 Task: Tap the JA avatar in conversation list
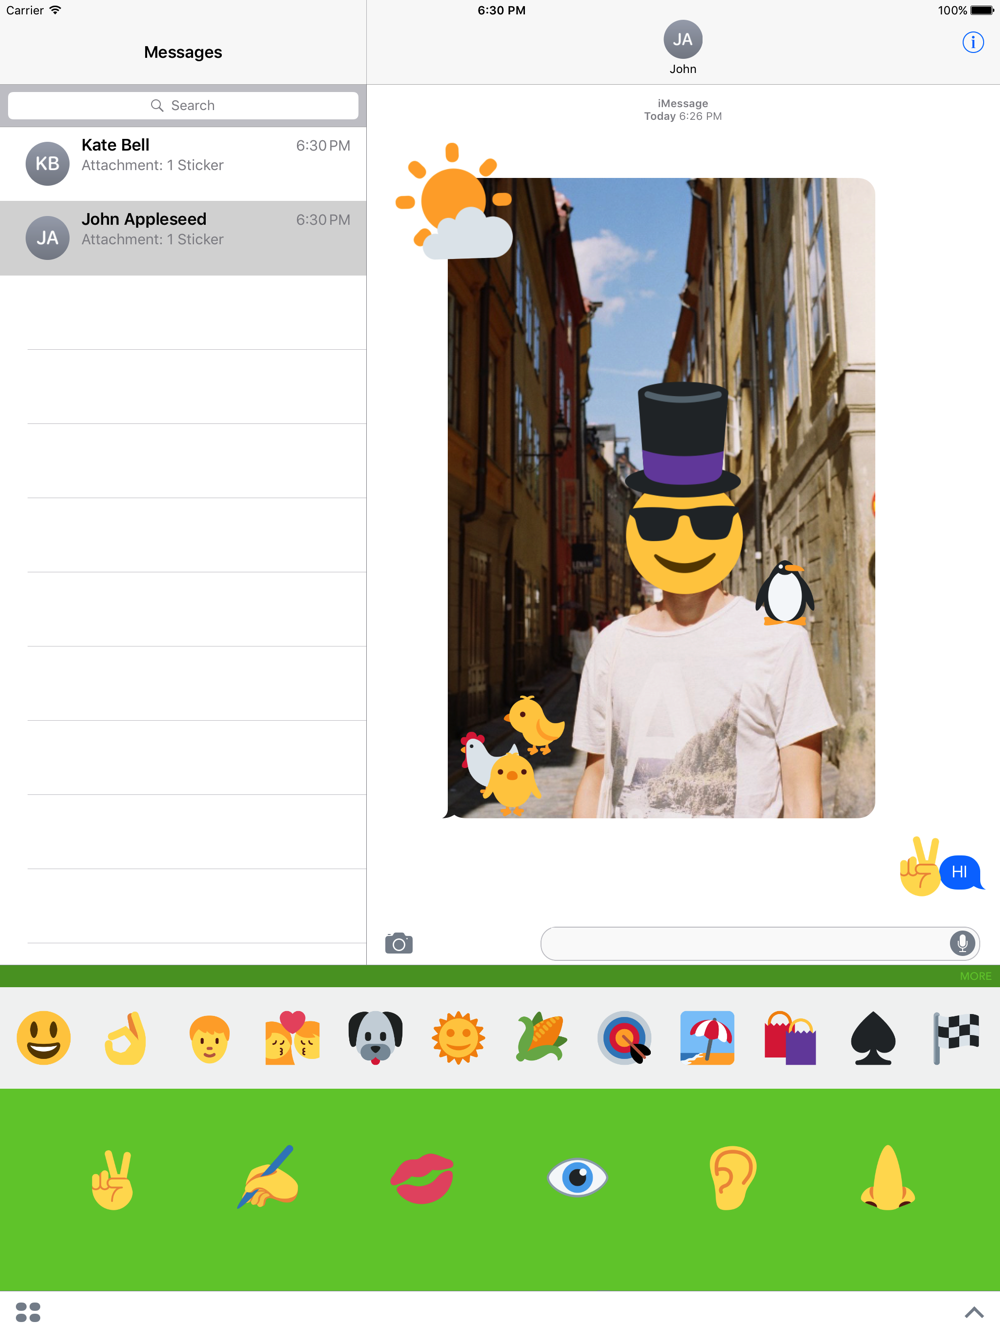pyautogui.click(x=47, y=238)
